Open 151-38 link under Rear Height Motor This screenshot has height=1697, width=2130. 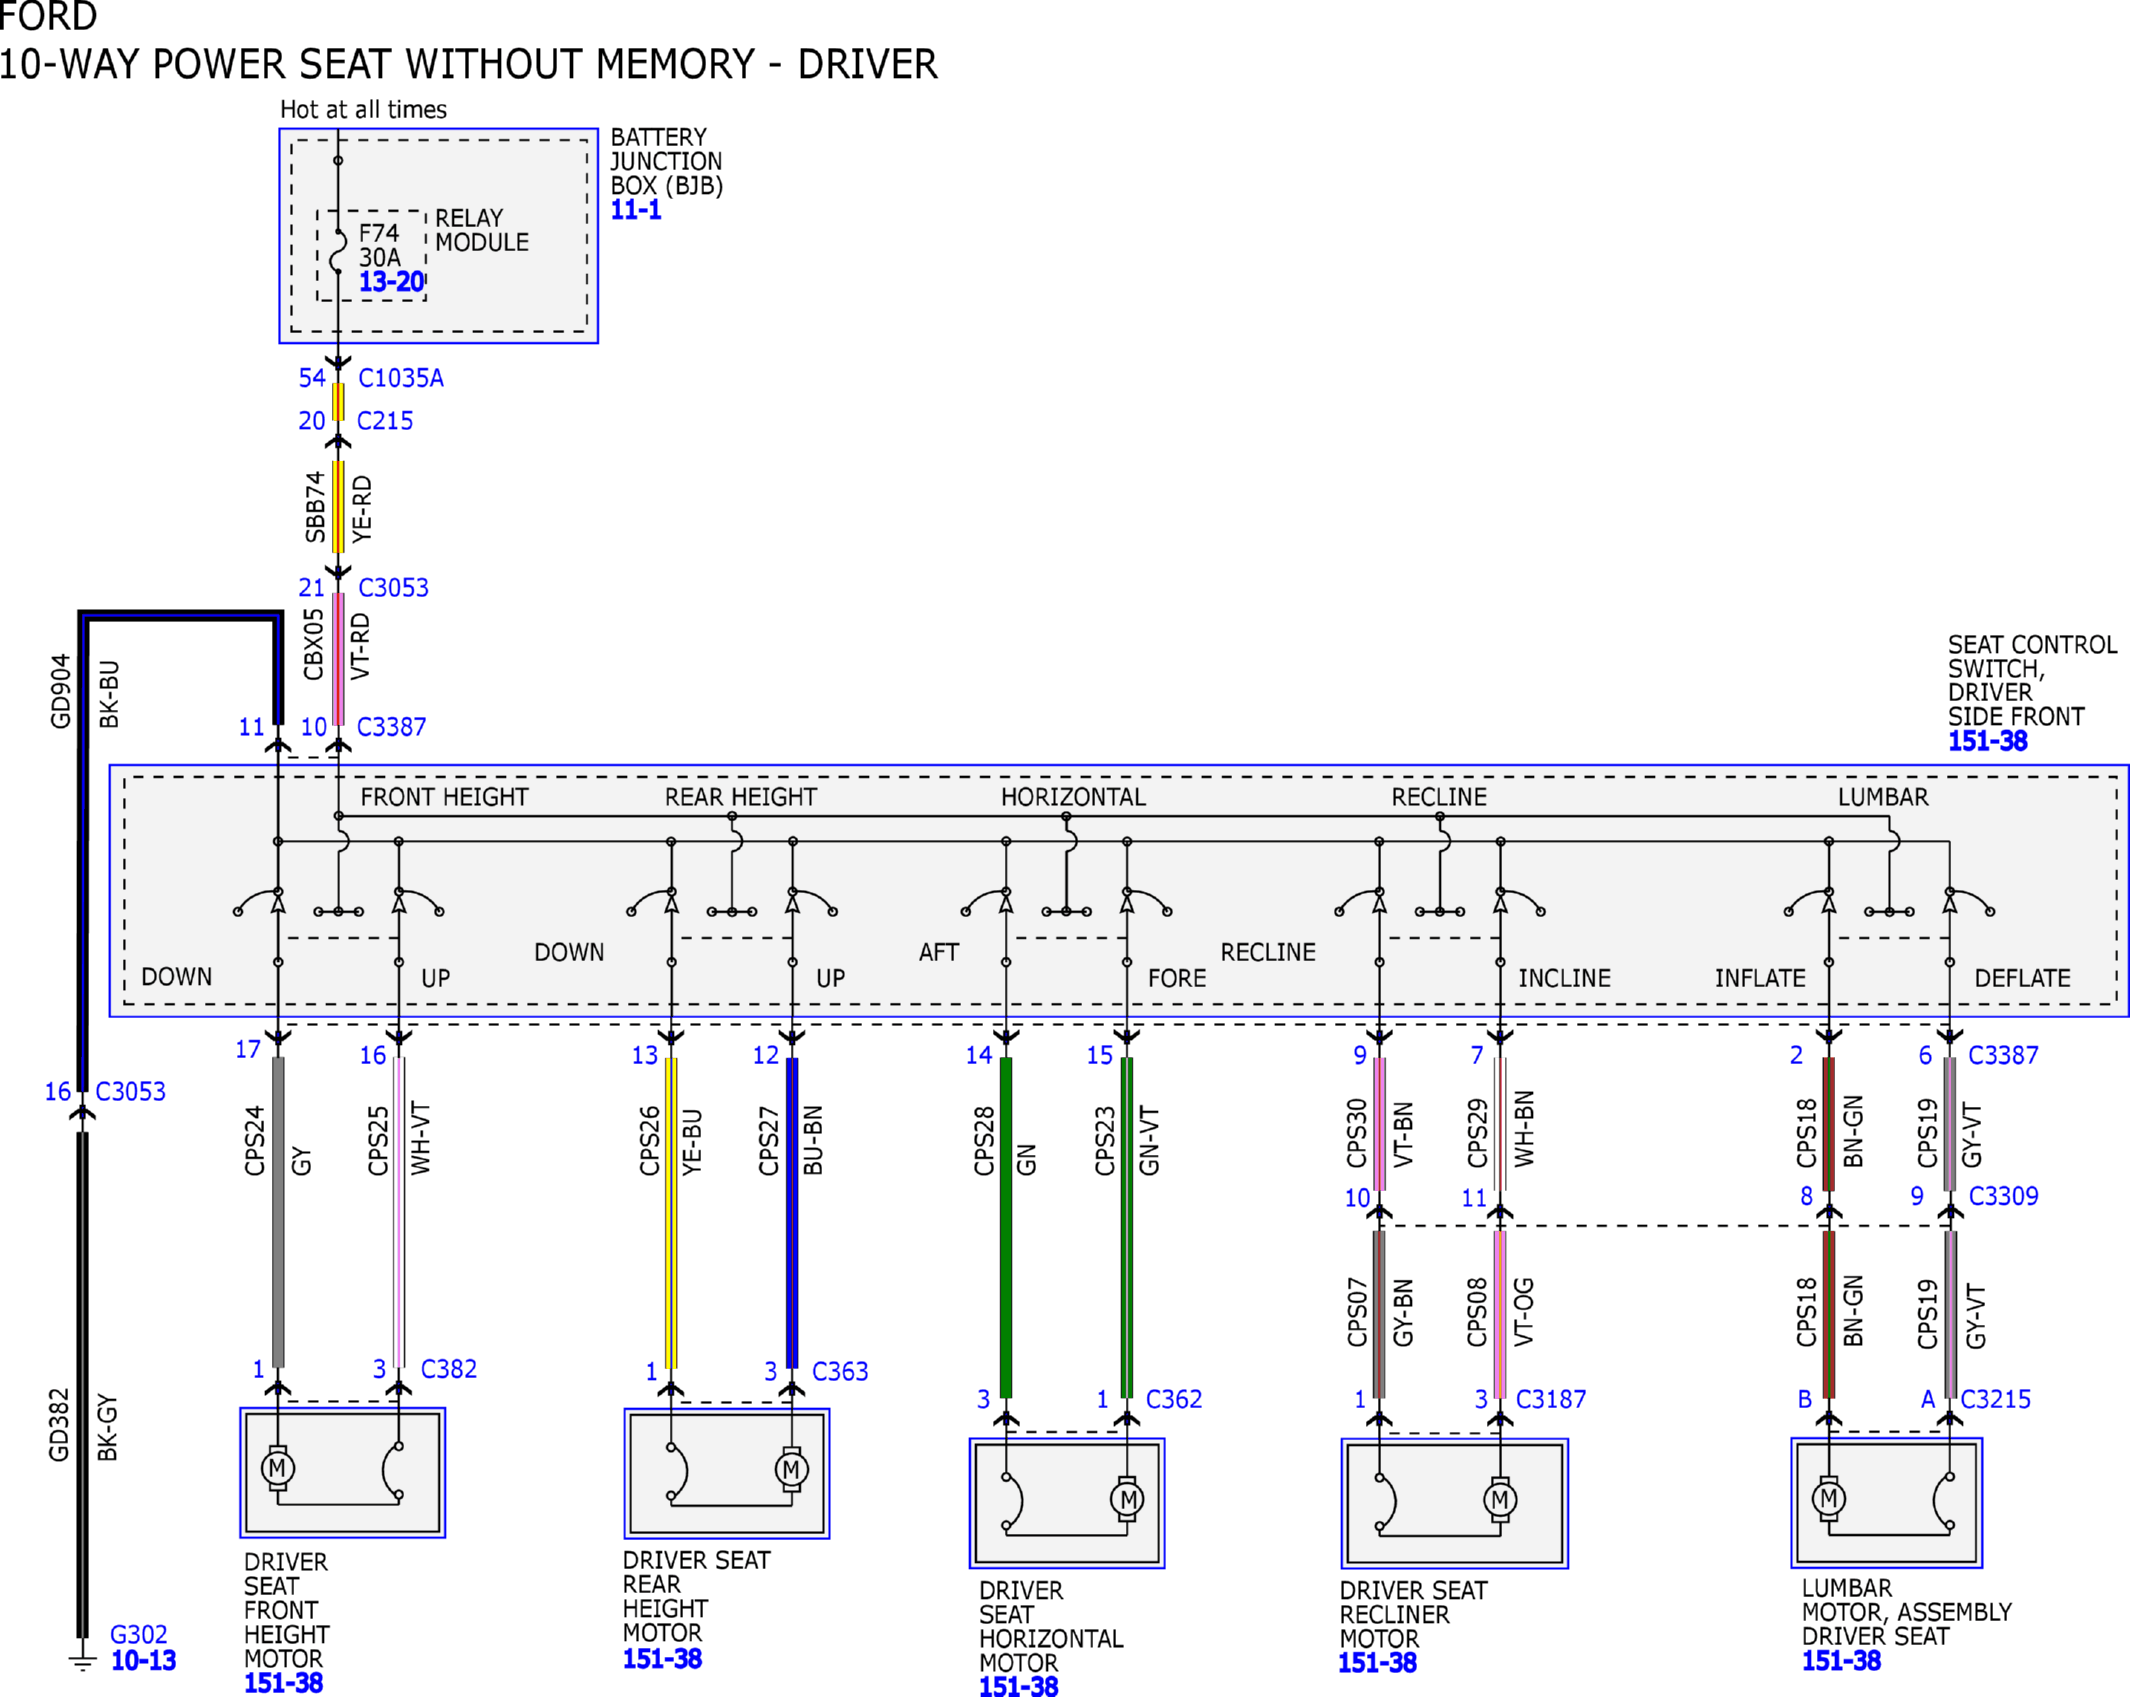pyautogui.click(x=662, y=1659)
